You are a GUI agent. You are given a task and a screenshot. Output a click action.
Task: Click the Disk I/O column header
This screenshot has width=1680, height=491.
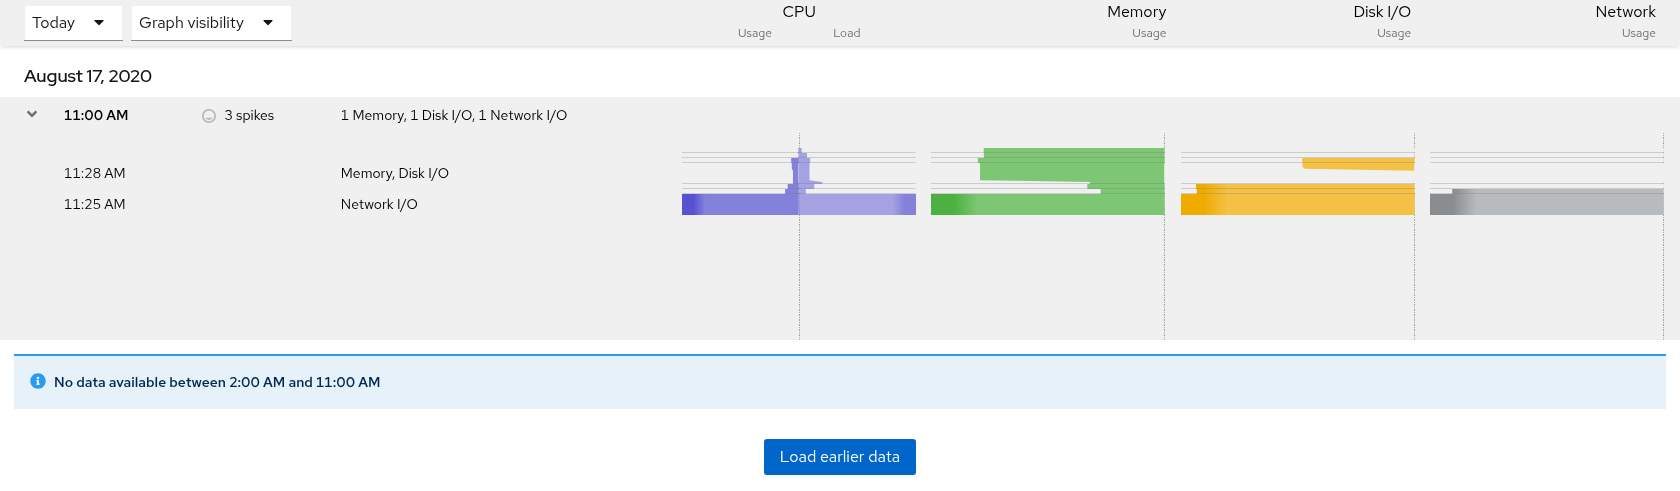pos(1382,12)
